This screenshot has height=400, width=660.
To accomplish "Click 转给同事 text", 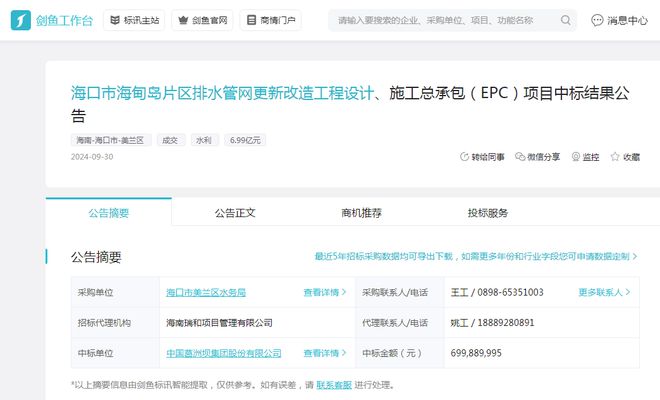I will point(488,157).
